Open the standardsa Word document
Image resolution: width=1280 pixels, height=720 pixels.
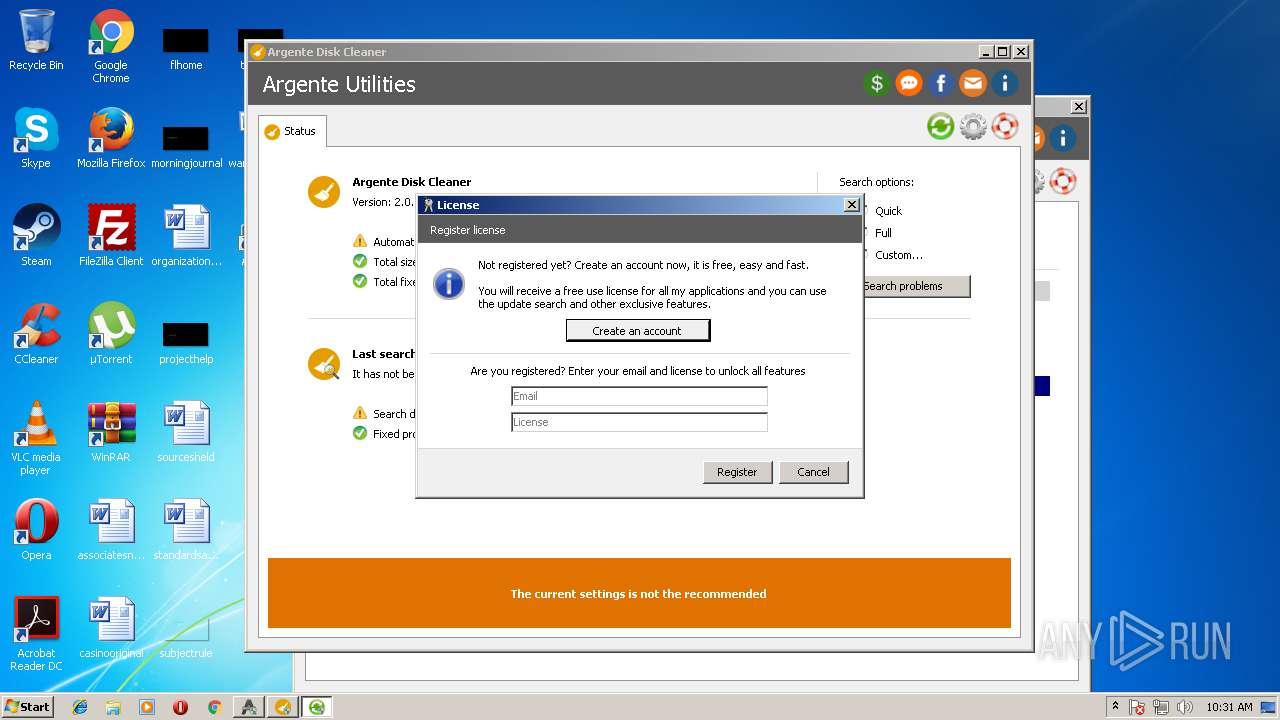tap(186, 530)
